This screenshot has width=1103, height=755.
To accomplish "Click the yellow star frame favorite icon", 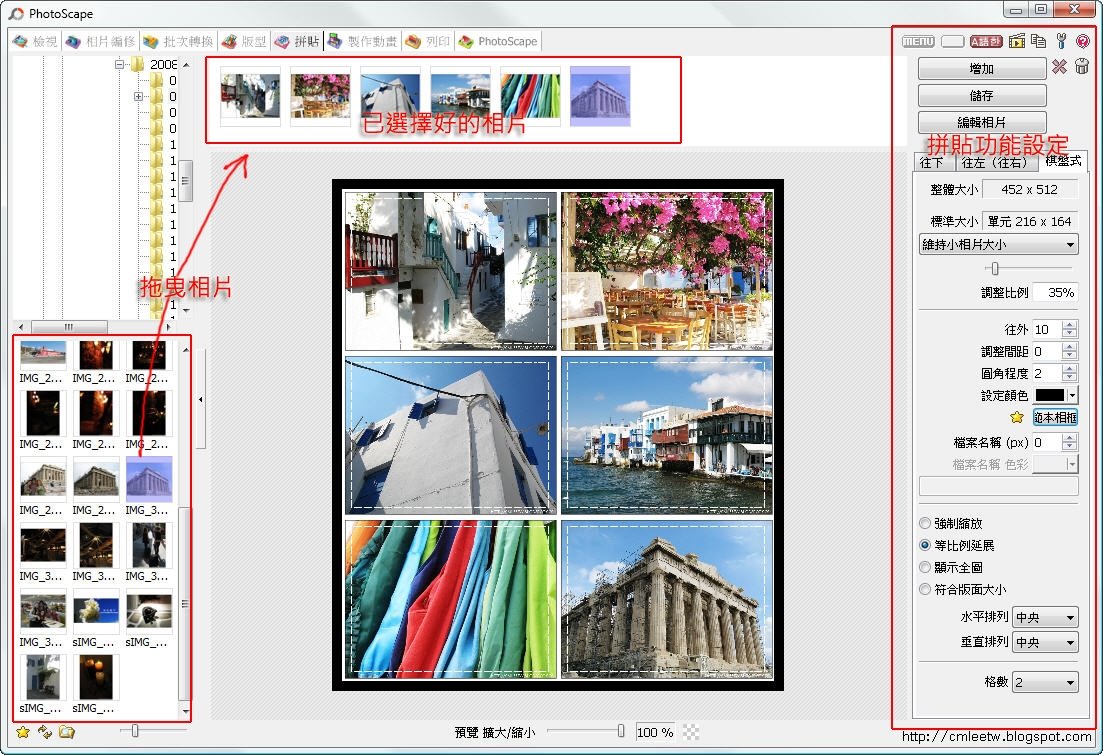I will coord(1016,417).
